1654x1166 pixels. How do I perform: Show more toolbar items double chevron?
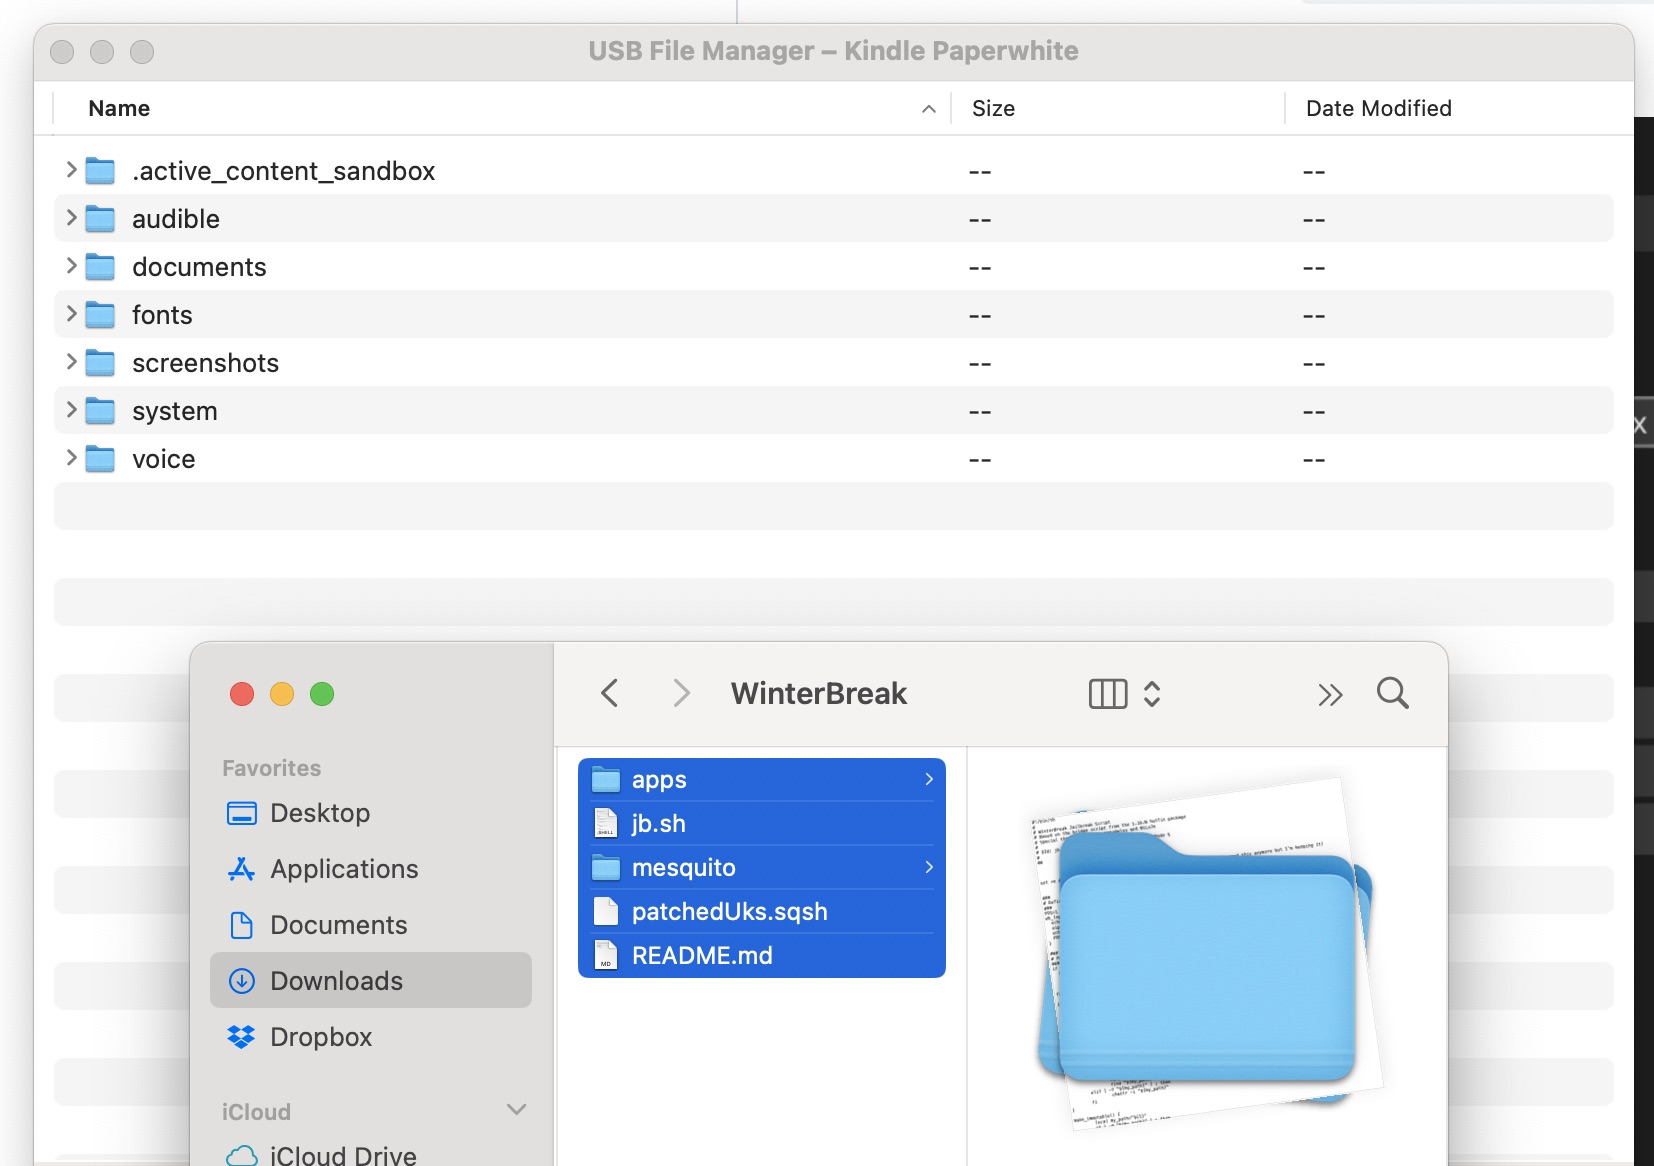1330,695
